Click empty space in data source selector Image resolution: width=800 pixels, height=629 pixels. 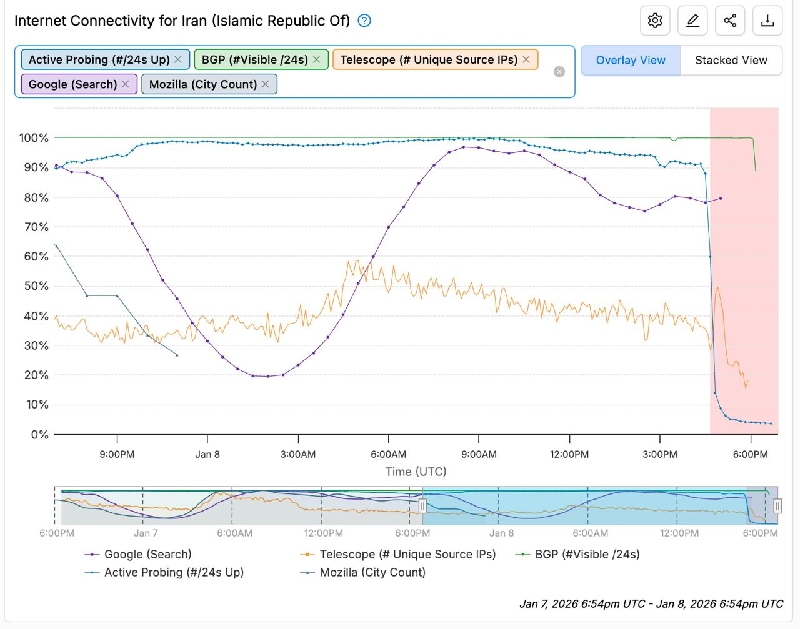pos(420,84)
